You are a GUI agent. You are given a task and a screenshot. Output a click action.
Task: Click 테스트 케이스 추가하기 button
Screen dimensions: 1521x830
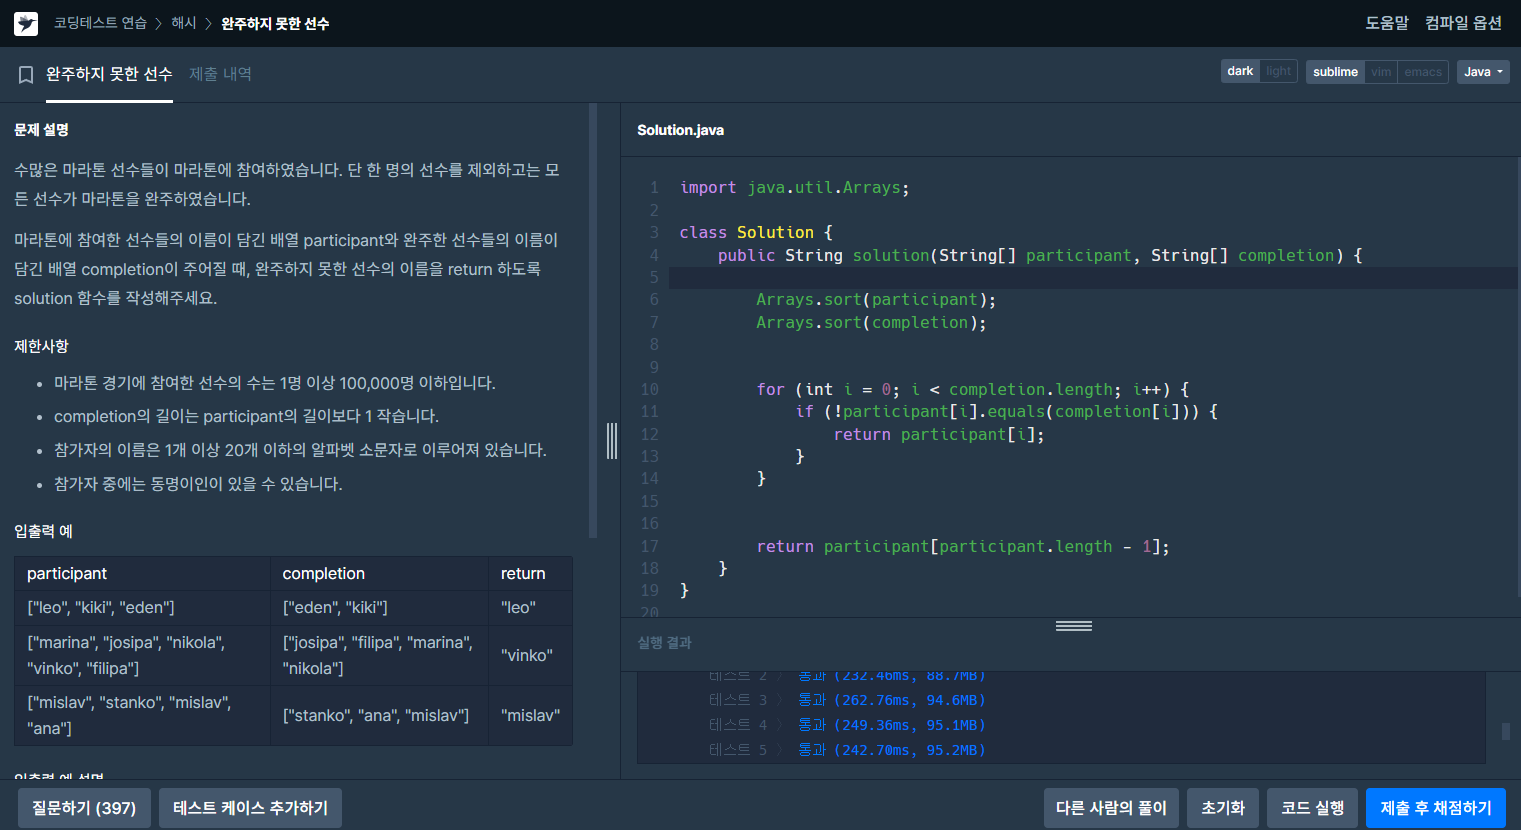(250, 808)
